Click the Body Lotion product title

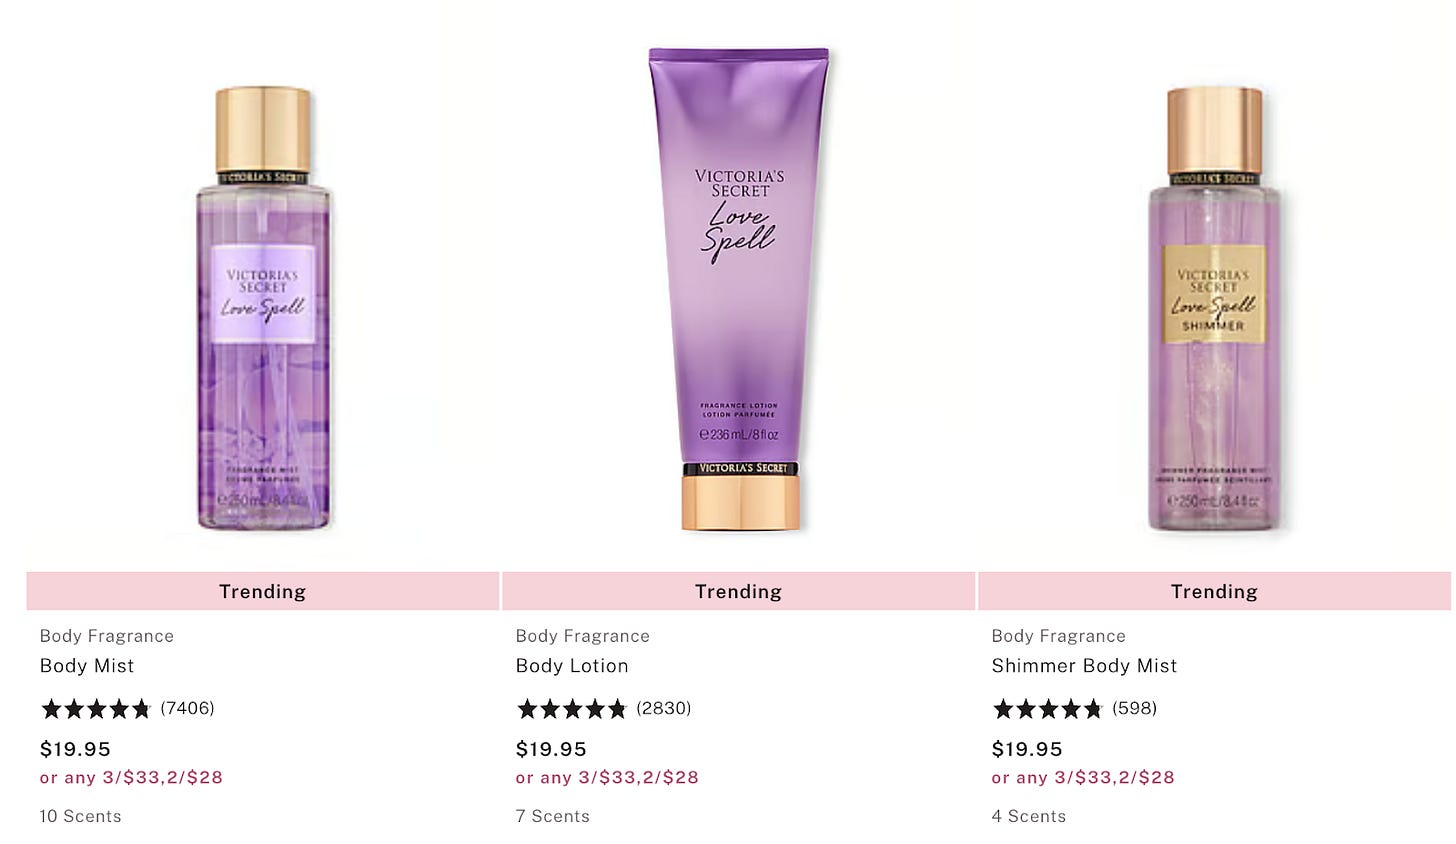pos(572,666)
